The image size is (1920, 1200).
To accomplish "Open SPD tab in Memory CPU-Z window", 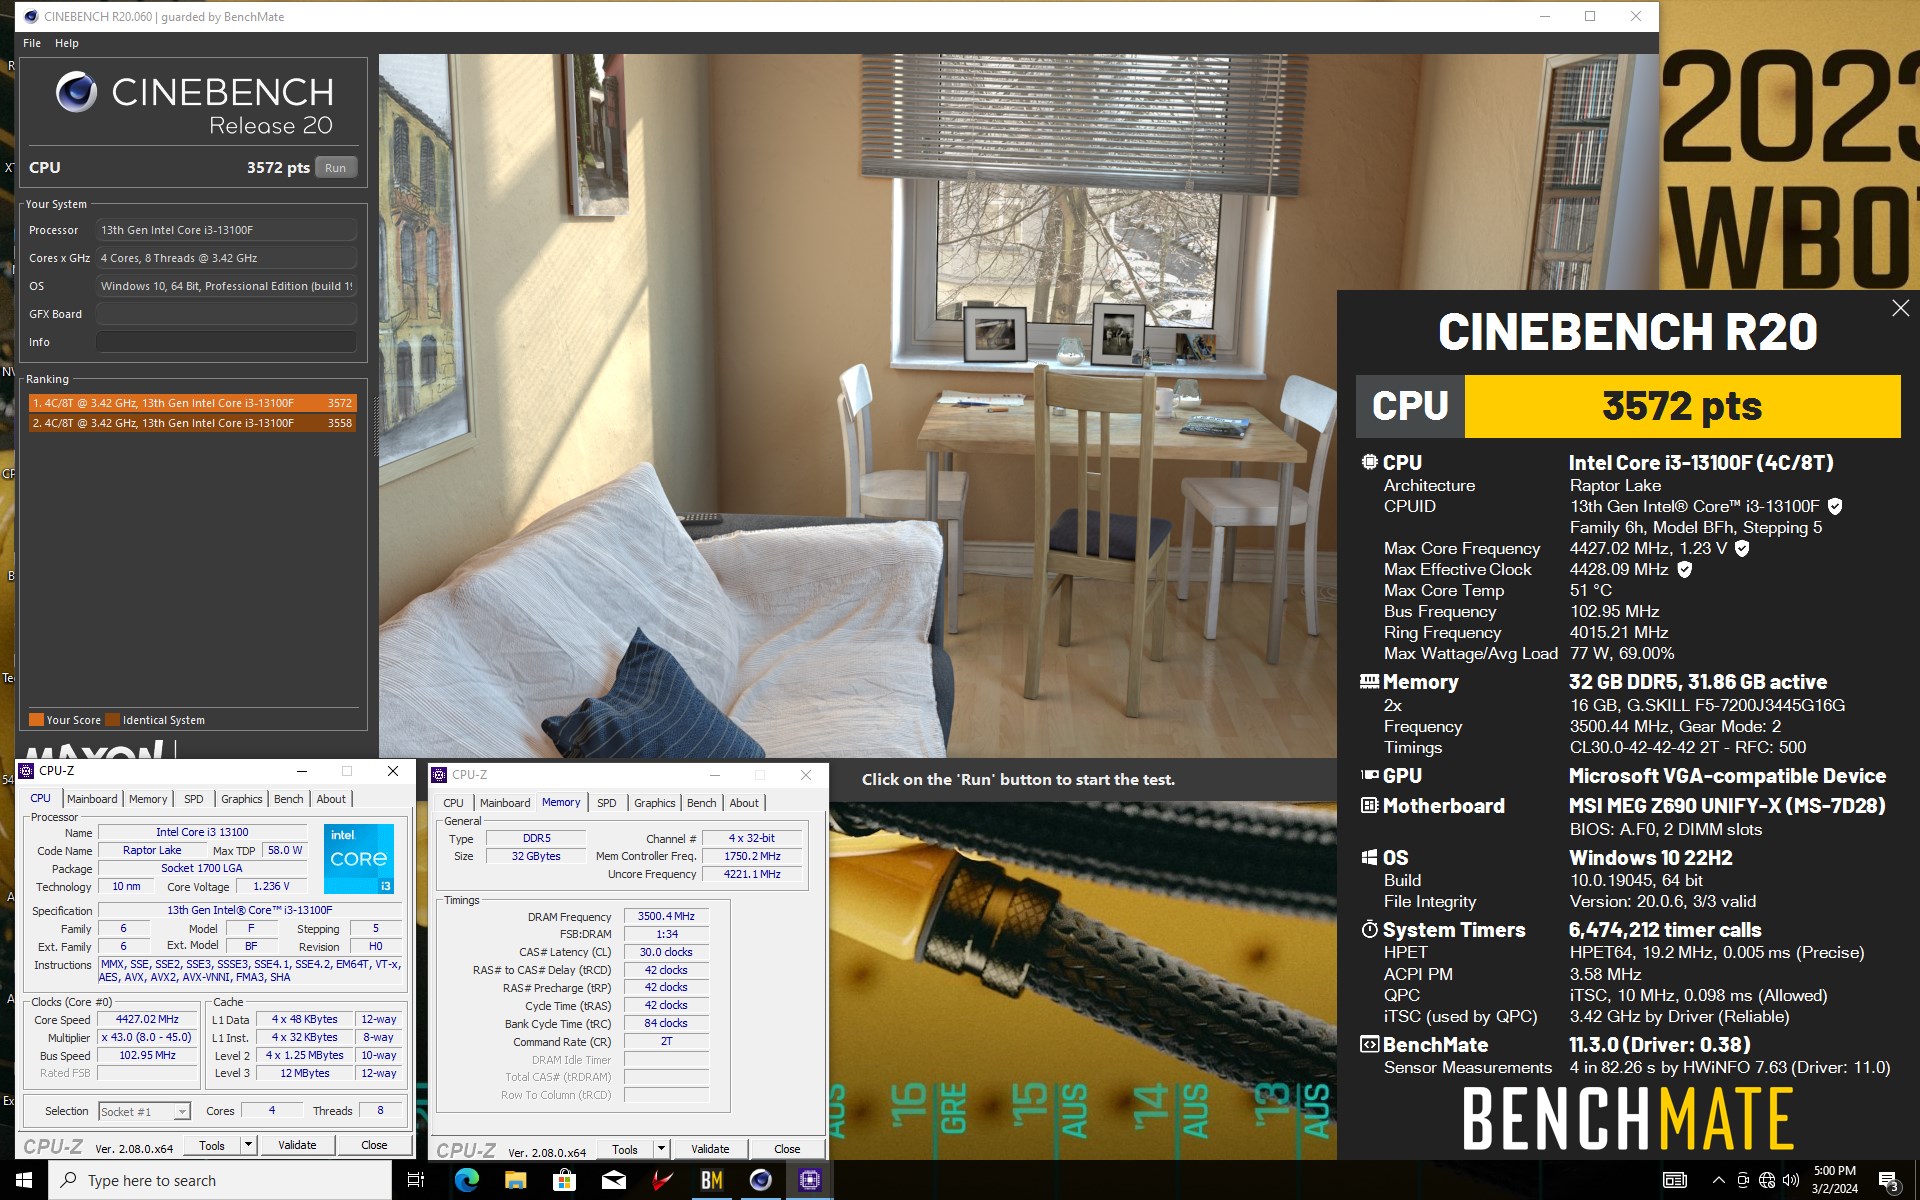I will [607, 802].
